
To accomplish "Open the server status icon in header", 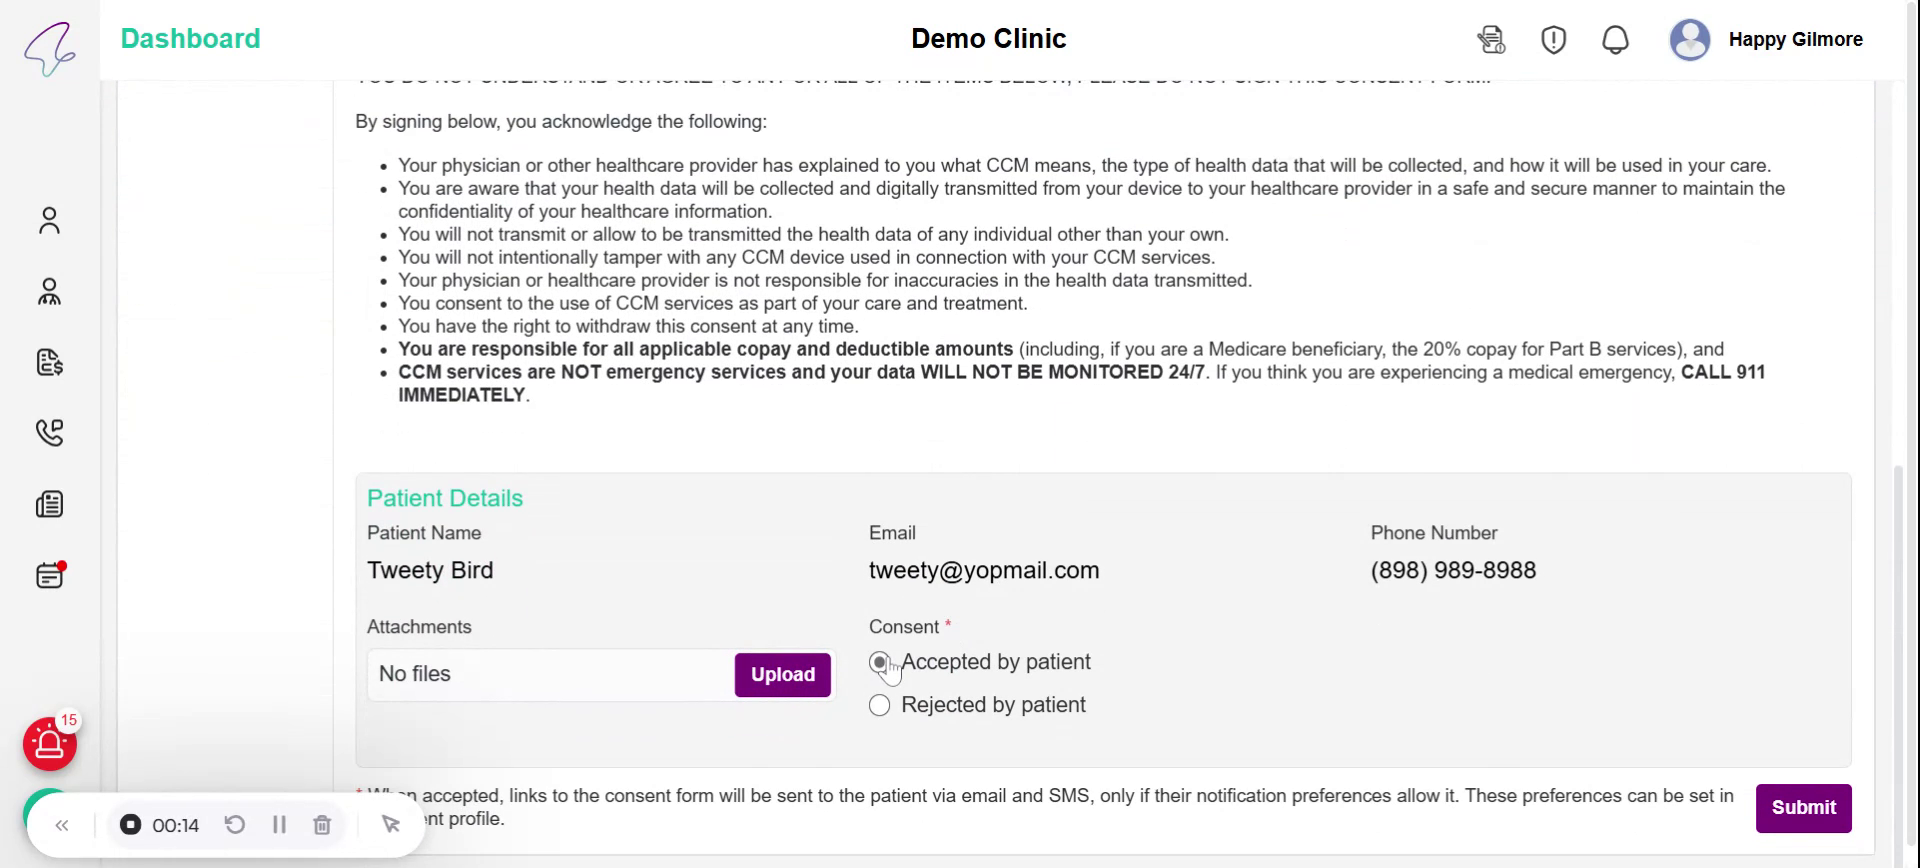I will click(x=1491, y=40).
